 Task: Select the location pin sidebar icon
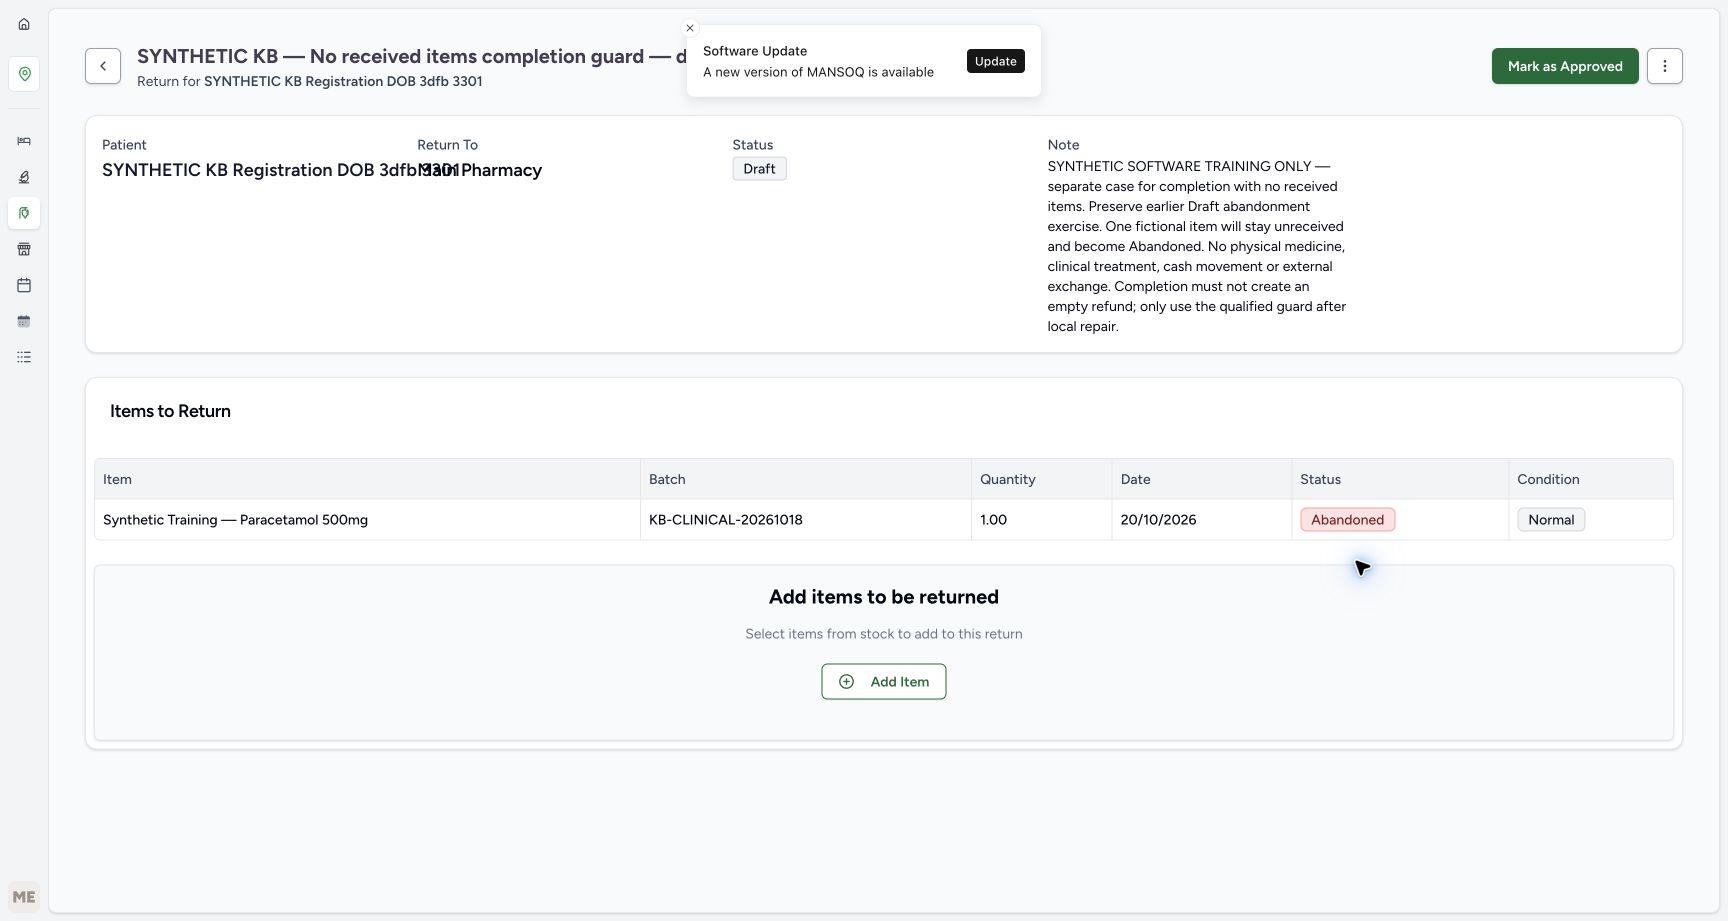[x=24, y=74]
